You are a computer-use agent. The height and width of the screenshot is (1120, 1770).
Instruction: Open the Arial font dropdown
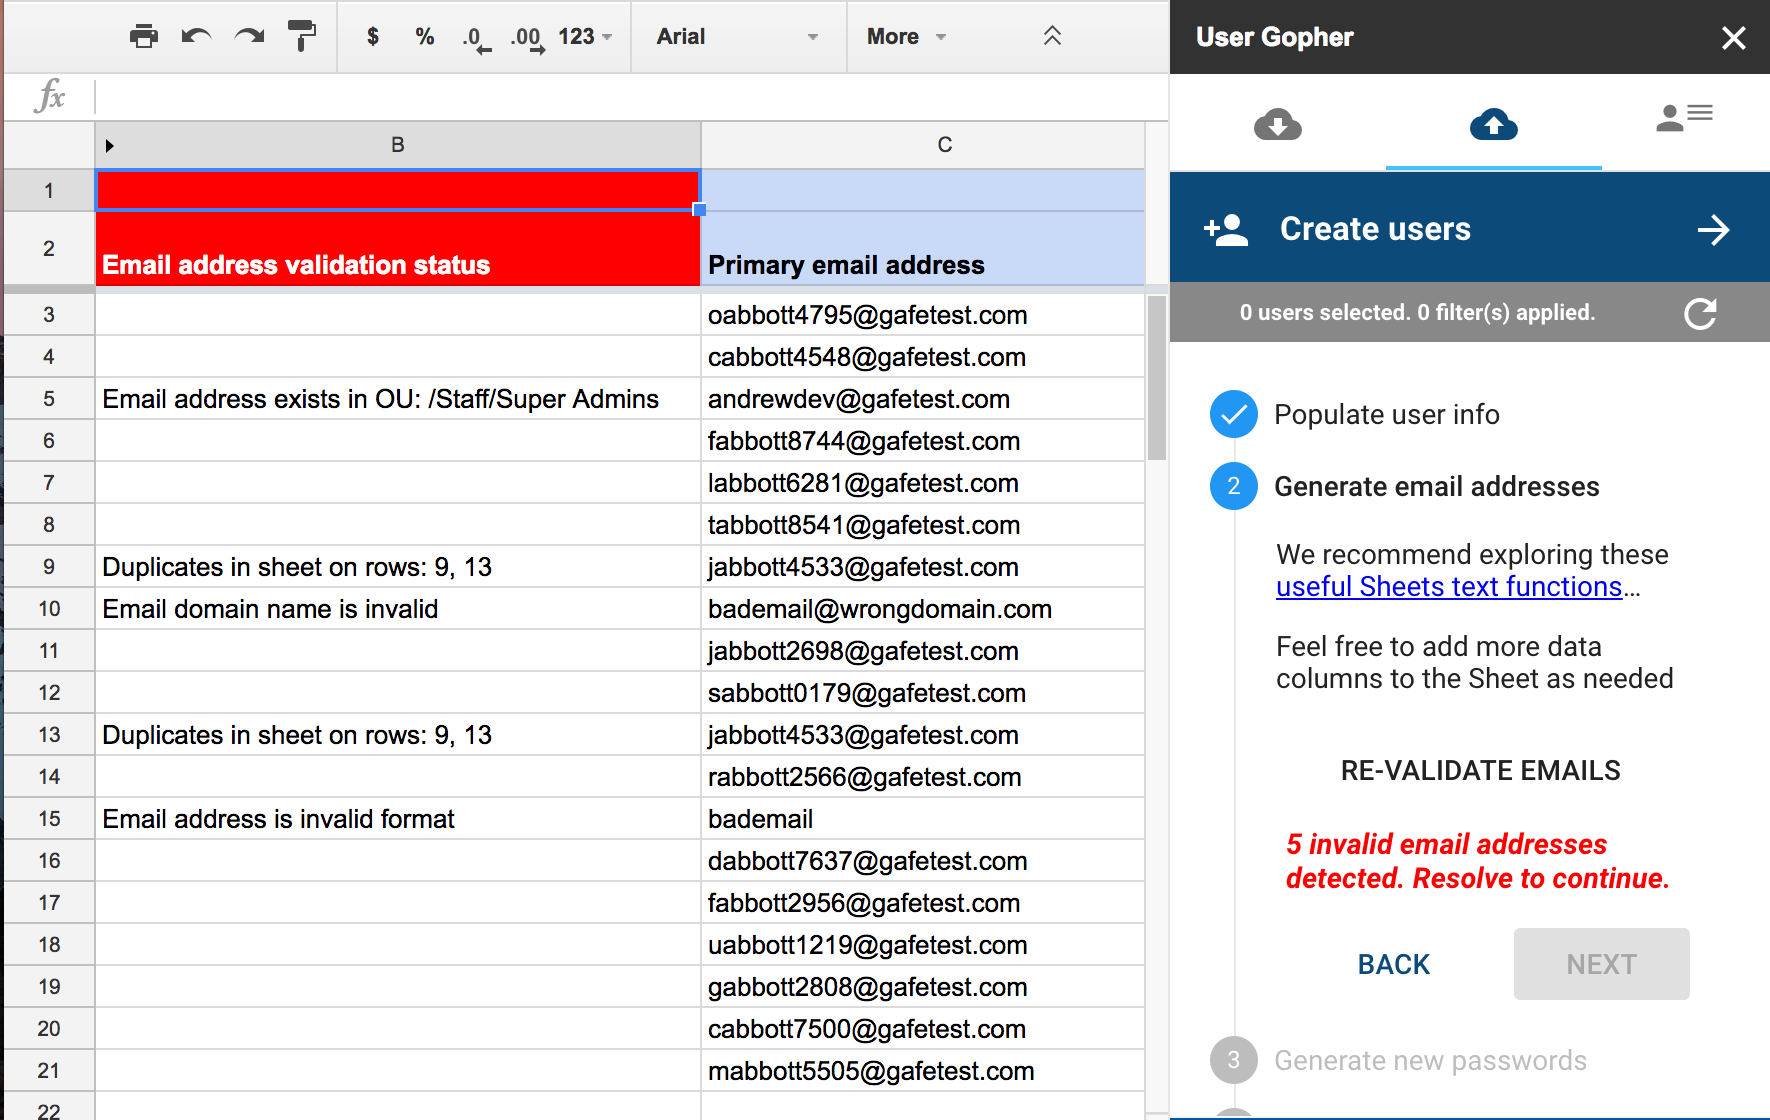point(737,37)
